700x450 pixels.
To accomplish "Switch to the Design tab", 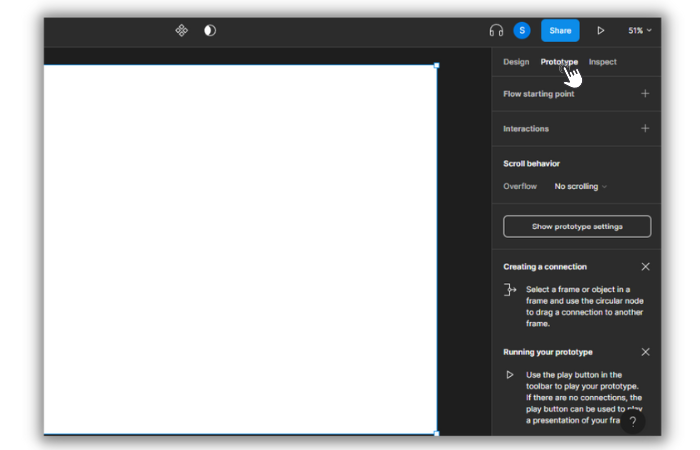I will coord(516,62).
